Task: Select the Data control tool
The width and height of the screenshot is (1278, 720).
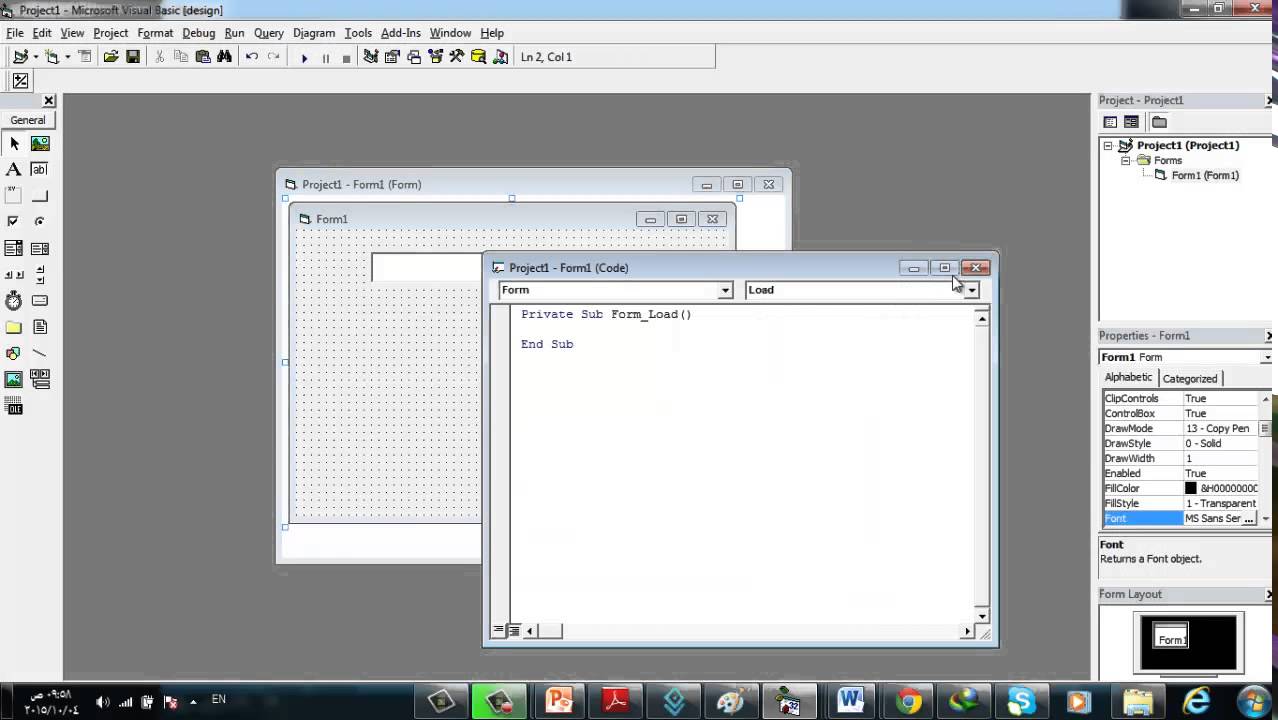Action: coord(40,379)
